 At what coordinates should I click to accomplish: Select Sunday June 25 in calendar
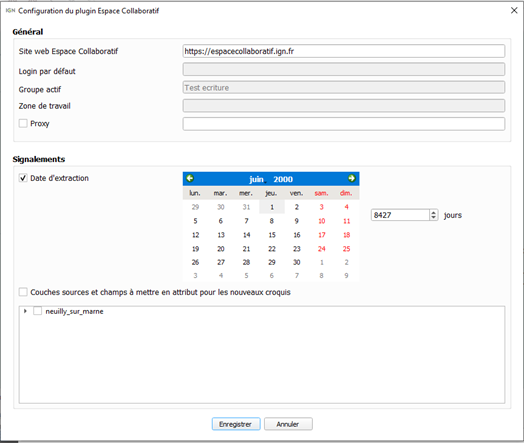pos(347,249)
